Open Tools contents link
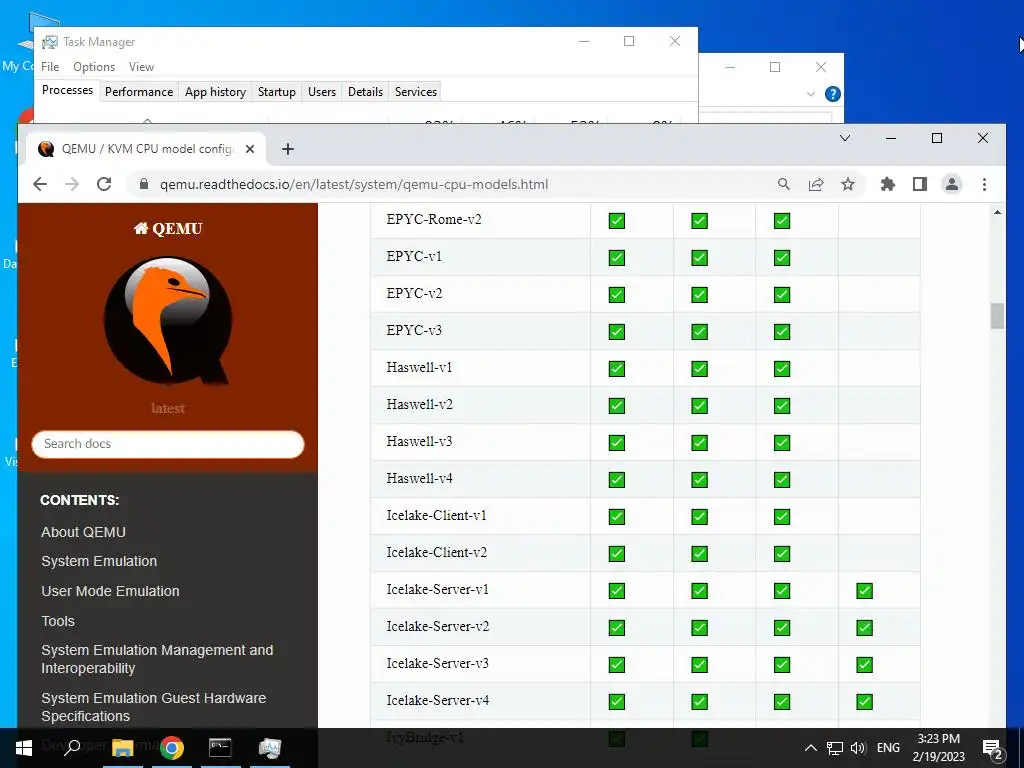The height and width of the screenshot is (768, 1024). pos(58,621)
